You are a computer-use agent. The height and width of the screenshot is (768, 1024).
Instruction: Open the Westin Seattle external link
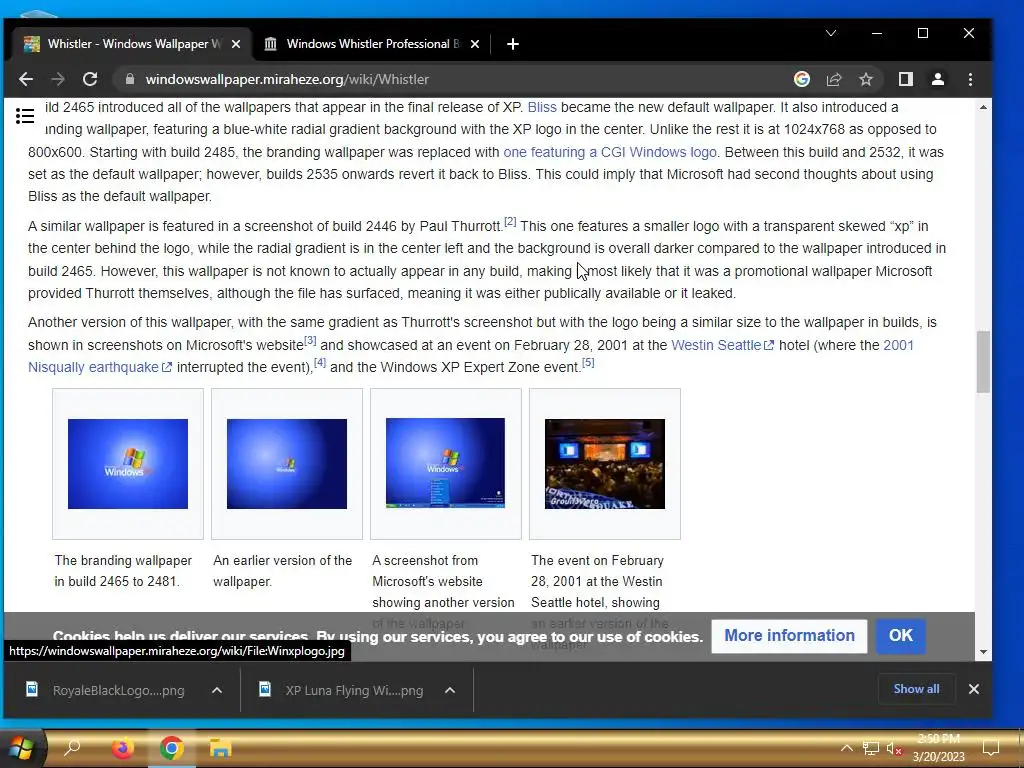pyautogui.click(x=722, y=345)
